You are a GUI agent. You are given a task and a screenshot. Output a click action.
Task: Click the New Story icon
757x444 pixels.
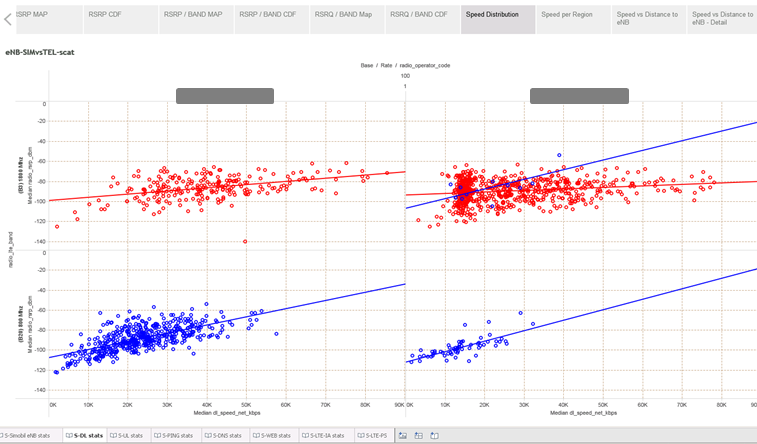pyautogui.click(x=435, y=436)
